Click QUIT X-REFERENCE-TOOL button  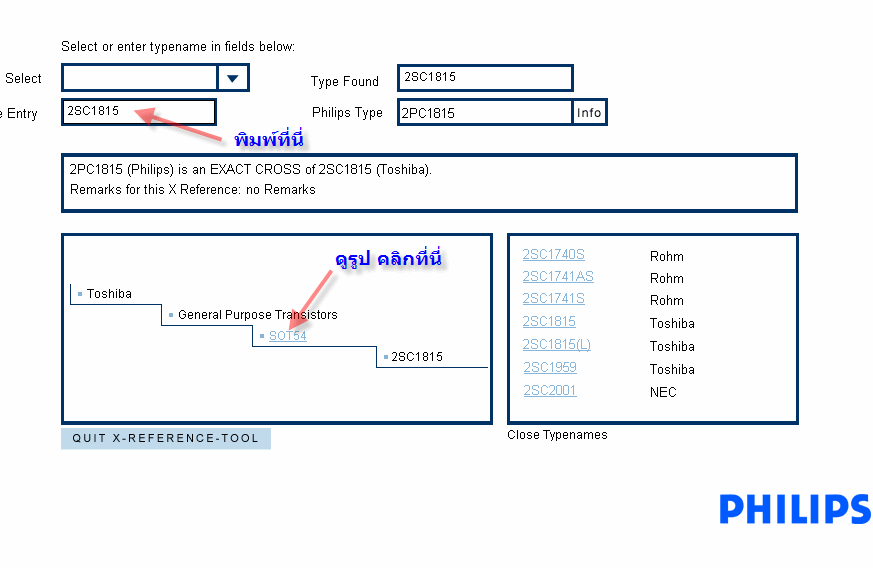(x=166, y=438)
